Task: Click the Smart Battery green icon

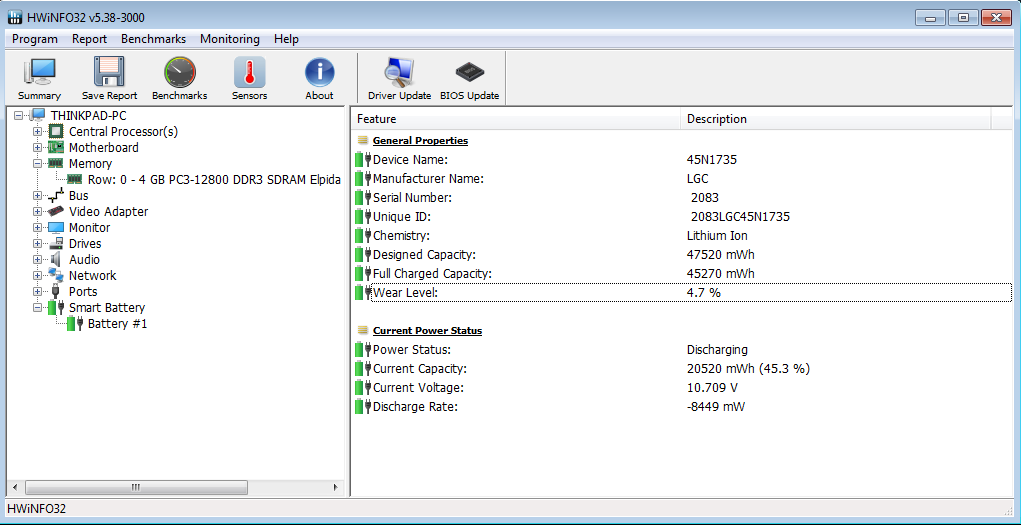Action: pyautogui.click(x=57, y=307)
